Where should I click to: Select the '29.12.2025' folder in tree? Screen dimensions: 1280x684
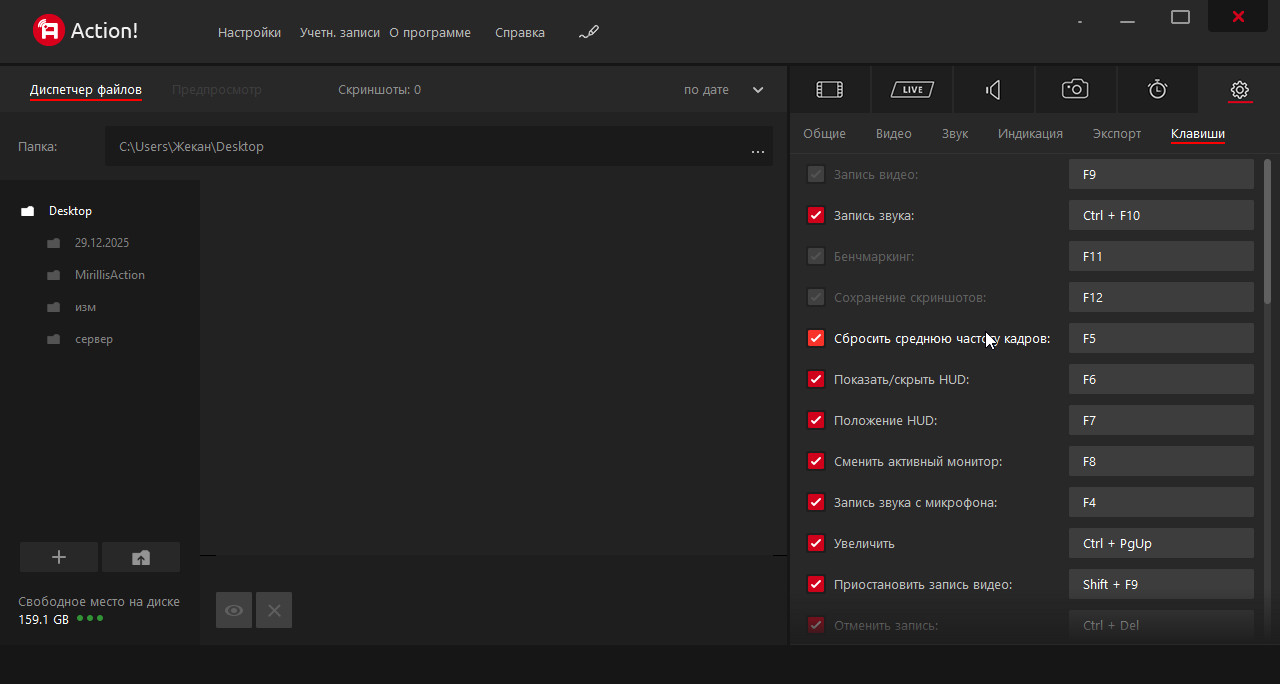click(101, 243)
